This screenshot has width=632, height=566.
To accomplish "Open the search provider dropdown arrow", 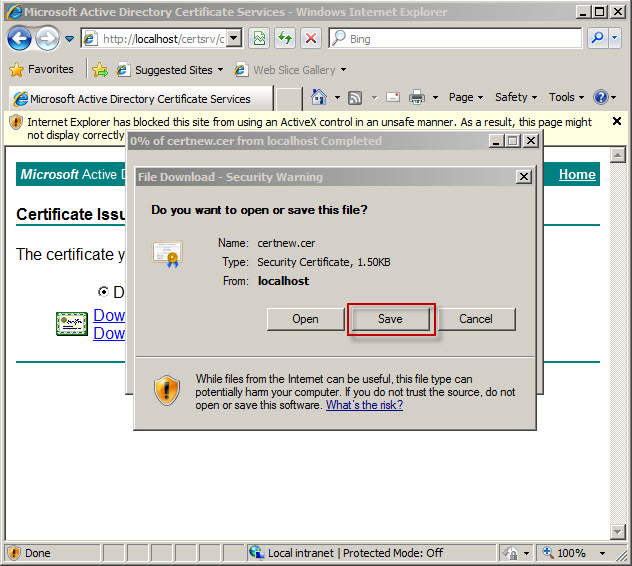I will tap(615, 39).
